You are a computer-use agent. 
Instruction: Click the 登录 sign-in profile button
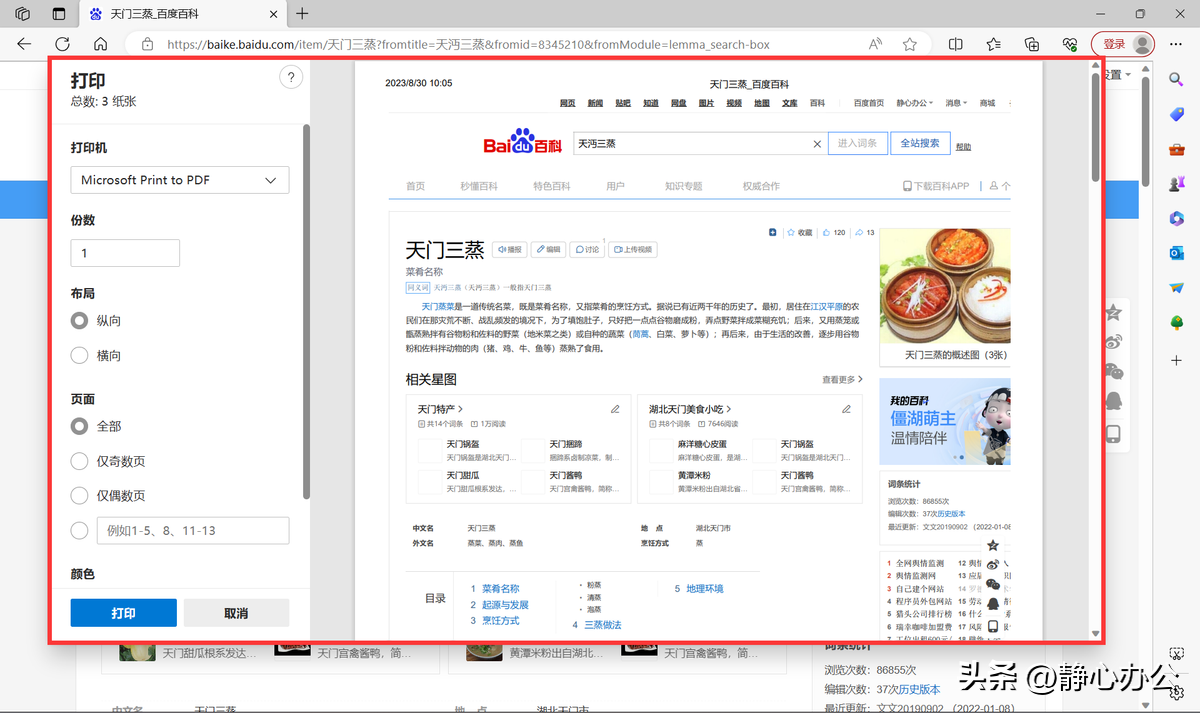point(1123,44)
